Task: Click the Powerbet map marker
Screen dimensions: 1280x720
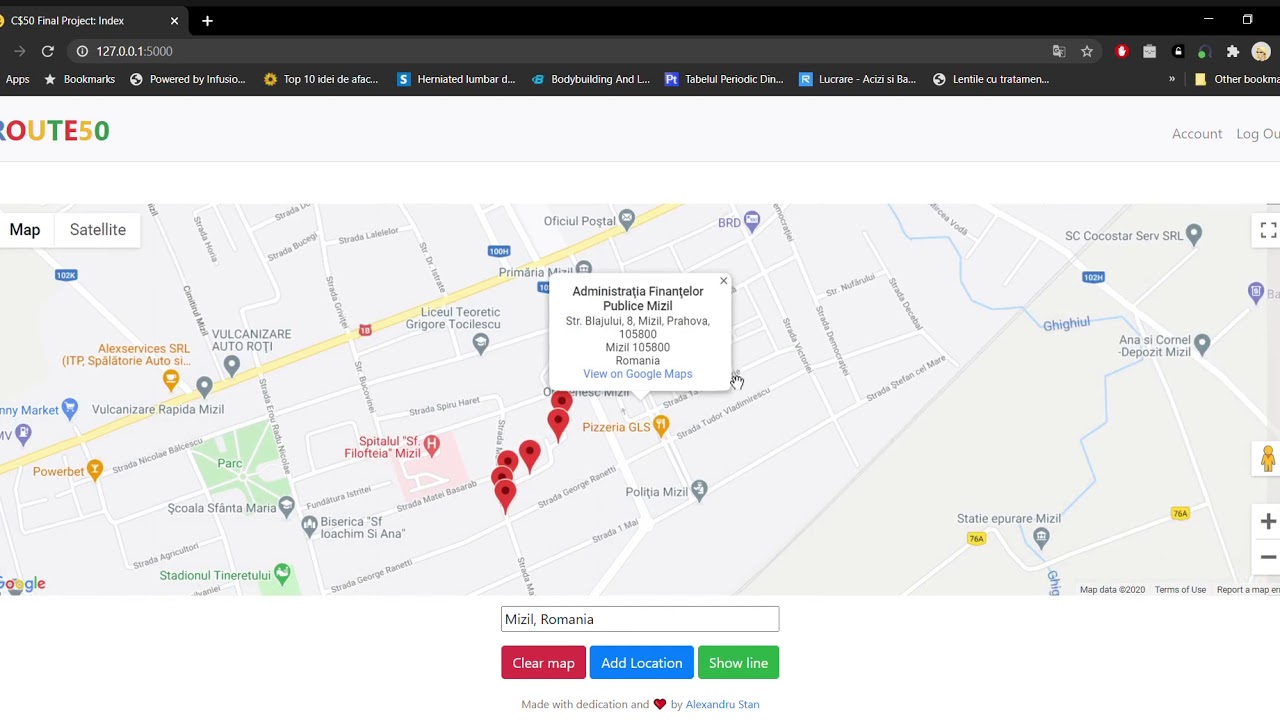Action: tap(95, 468)
